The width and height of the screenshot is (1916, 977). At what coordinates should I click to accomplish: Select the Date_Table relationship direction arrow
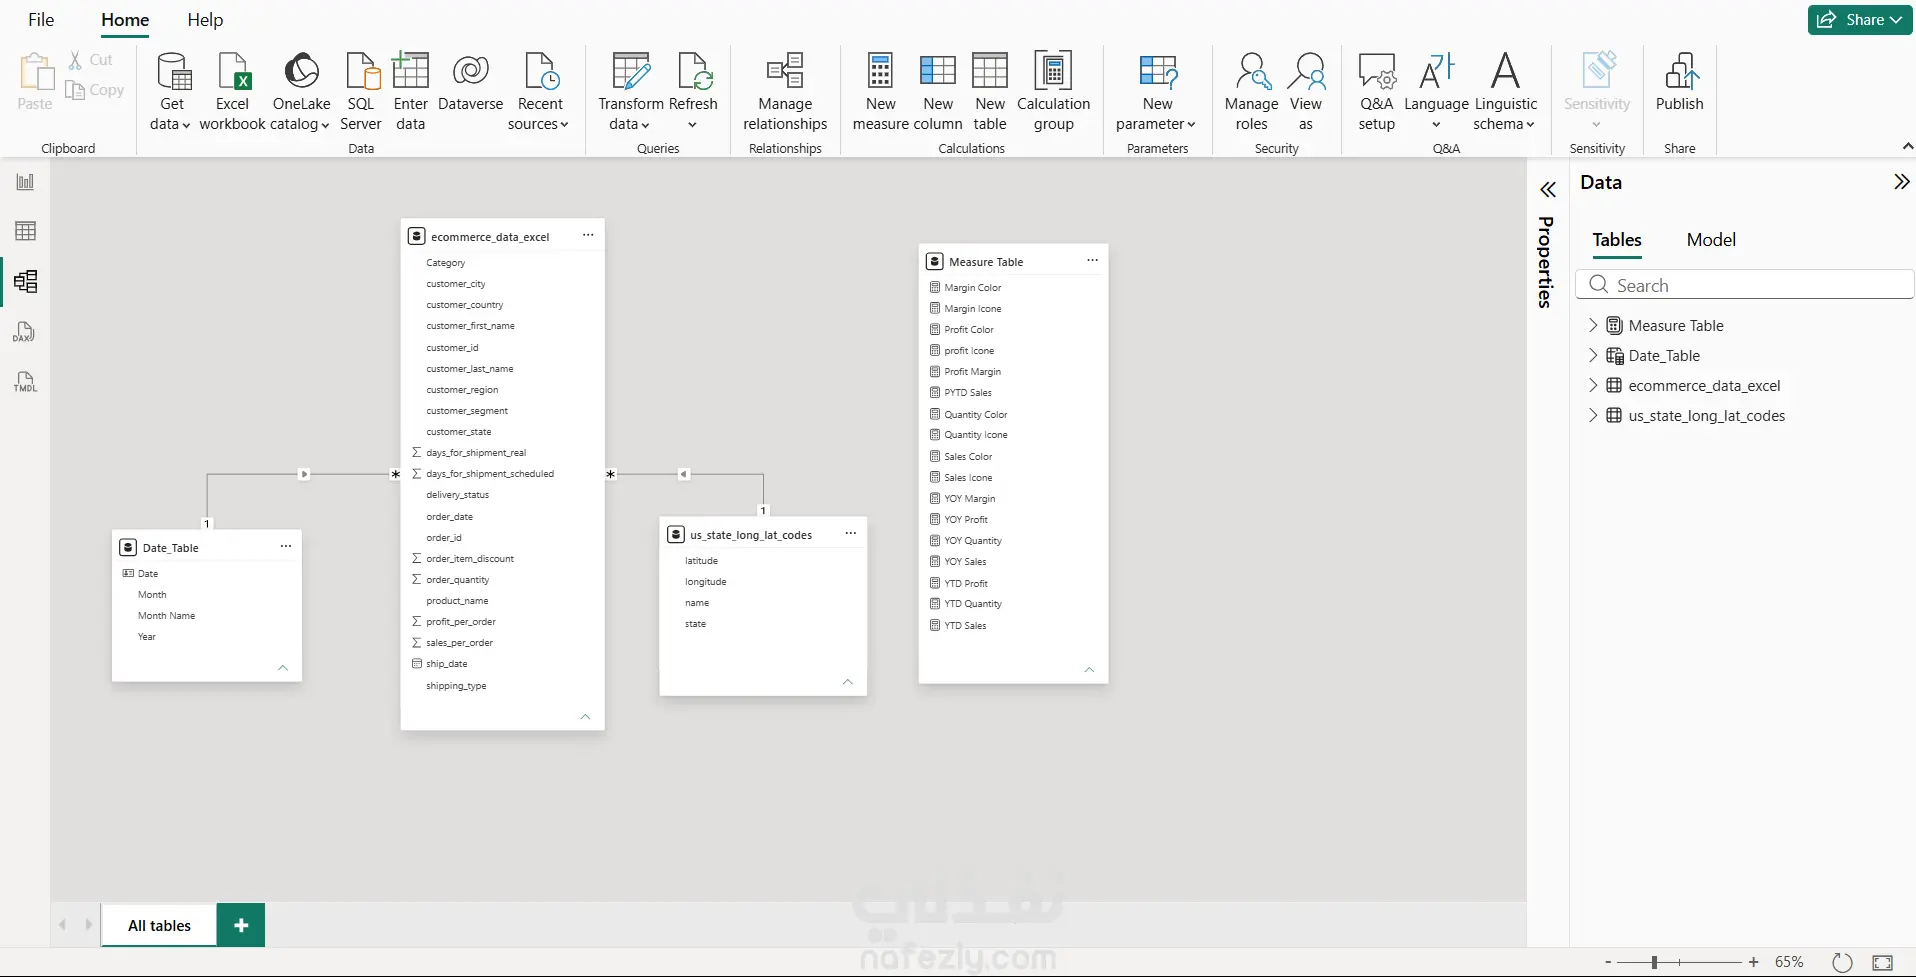(x=304, y=474)
